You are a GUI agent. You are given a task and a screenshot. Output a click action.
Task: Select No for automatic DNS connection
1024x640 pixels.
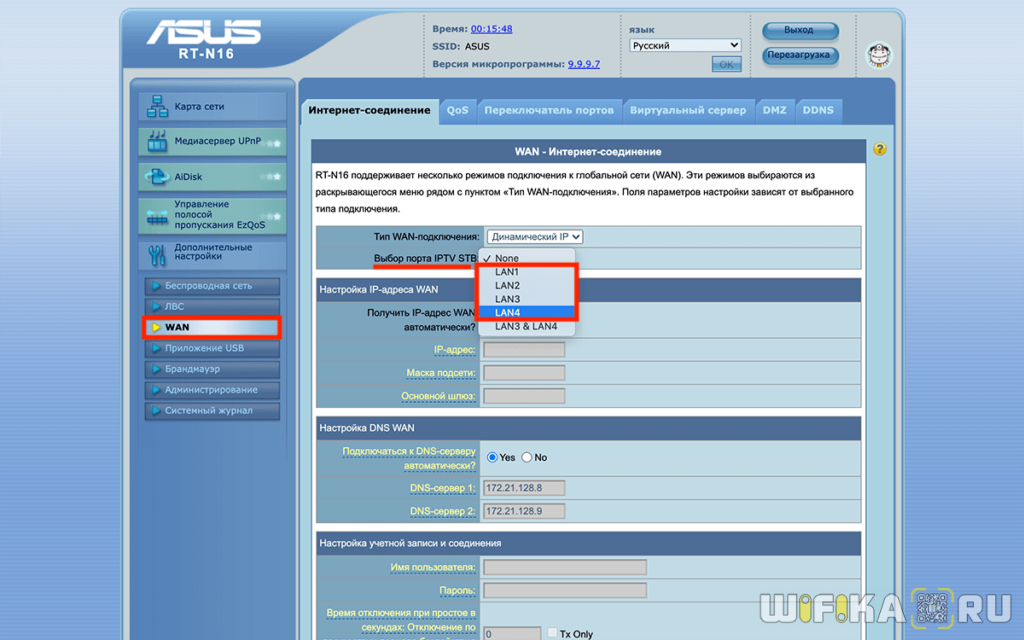pos(527,457)
